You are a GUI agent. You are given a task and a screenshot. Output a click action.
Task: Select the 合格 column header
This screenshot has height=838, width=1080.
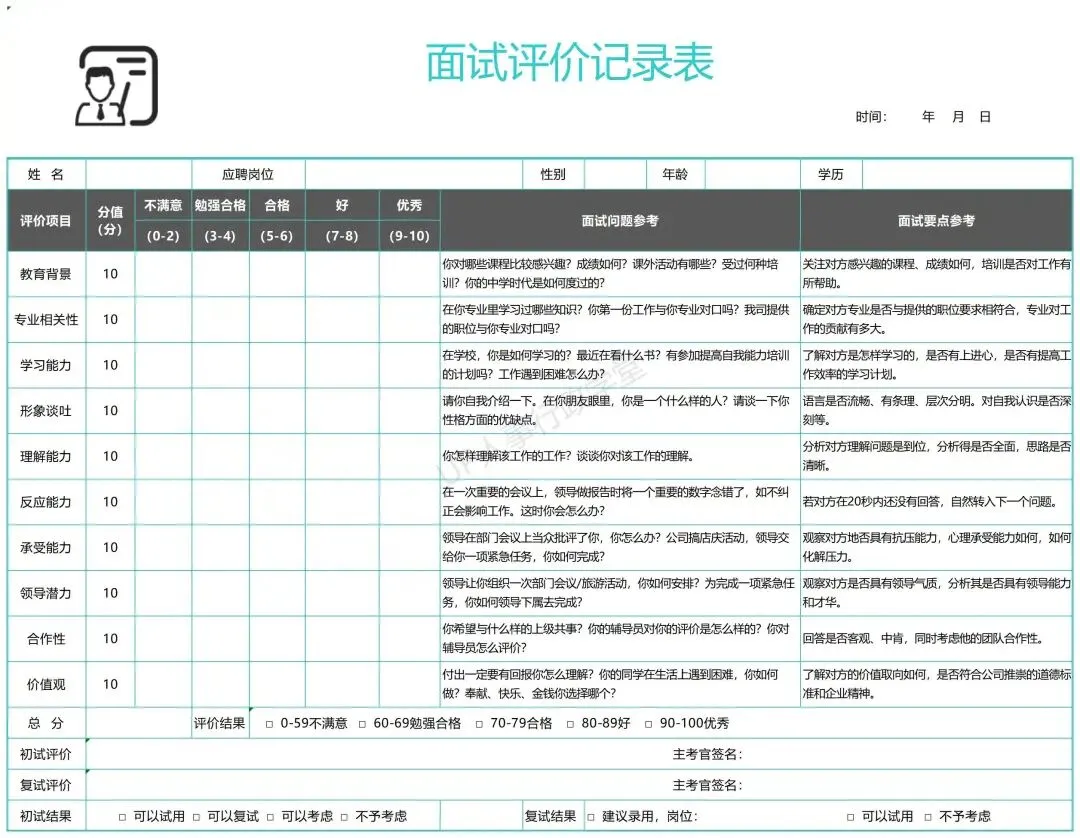(x=277, y=205)
